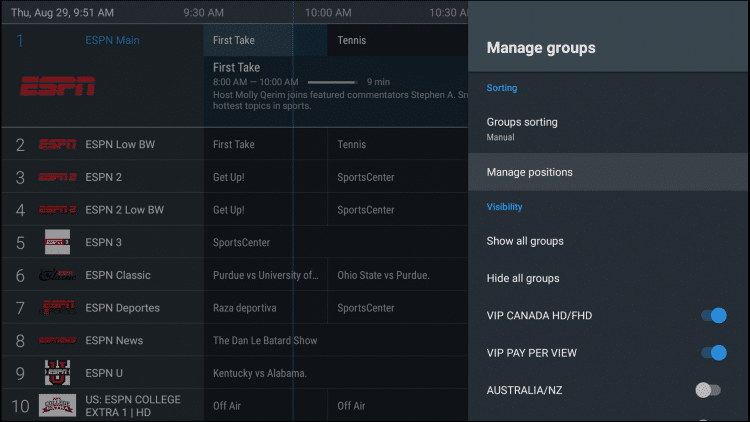Open The Dan Le Batard Show listing
750x422 pixels.
pos(265,341)
